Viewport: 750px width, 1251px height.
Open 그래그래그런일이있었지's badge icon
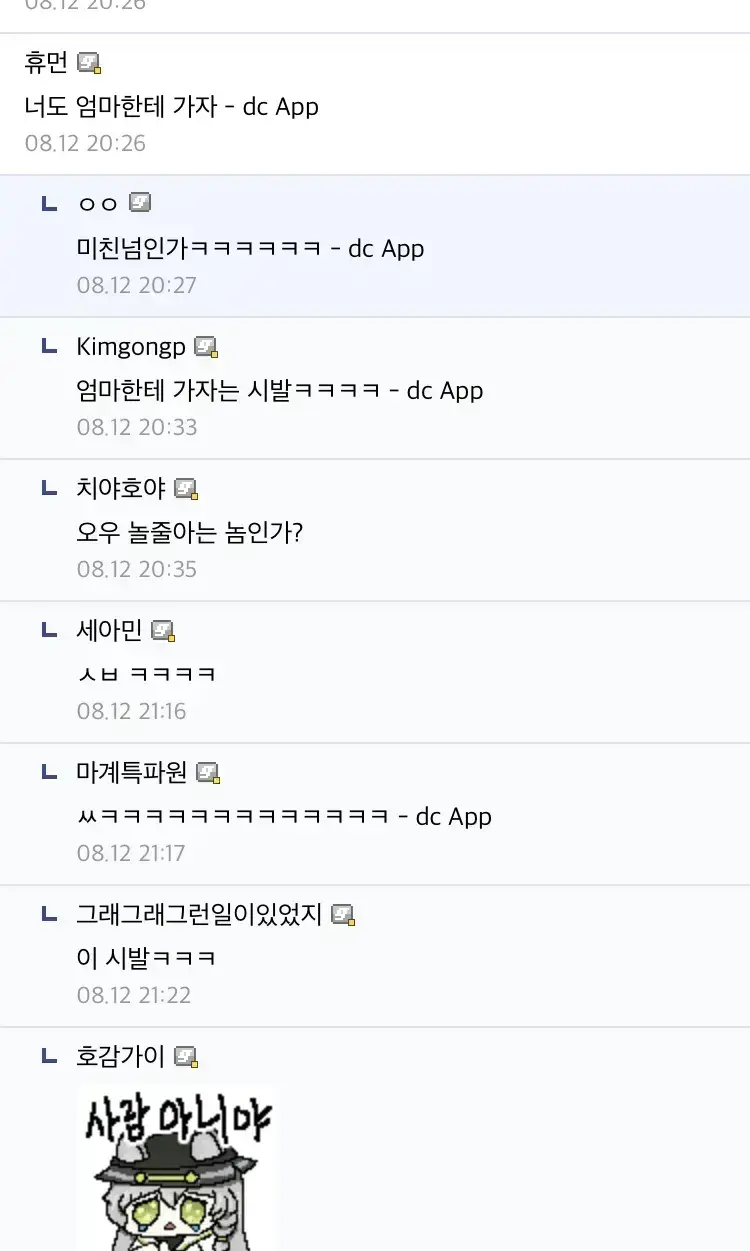point(343,913)
